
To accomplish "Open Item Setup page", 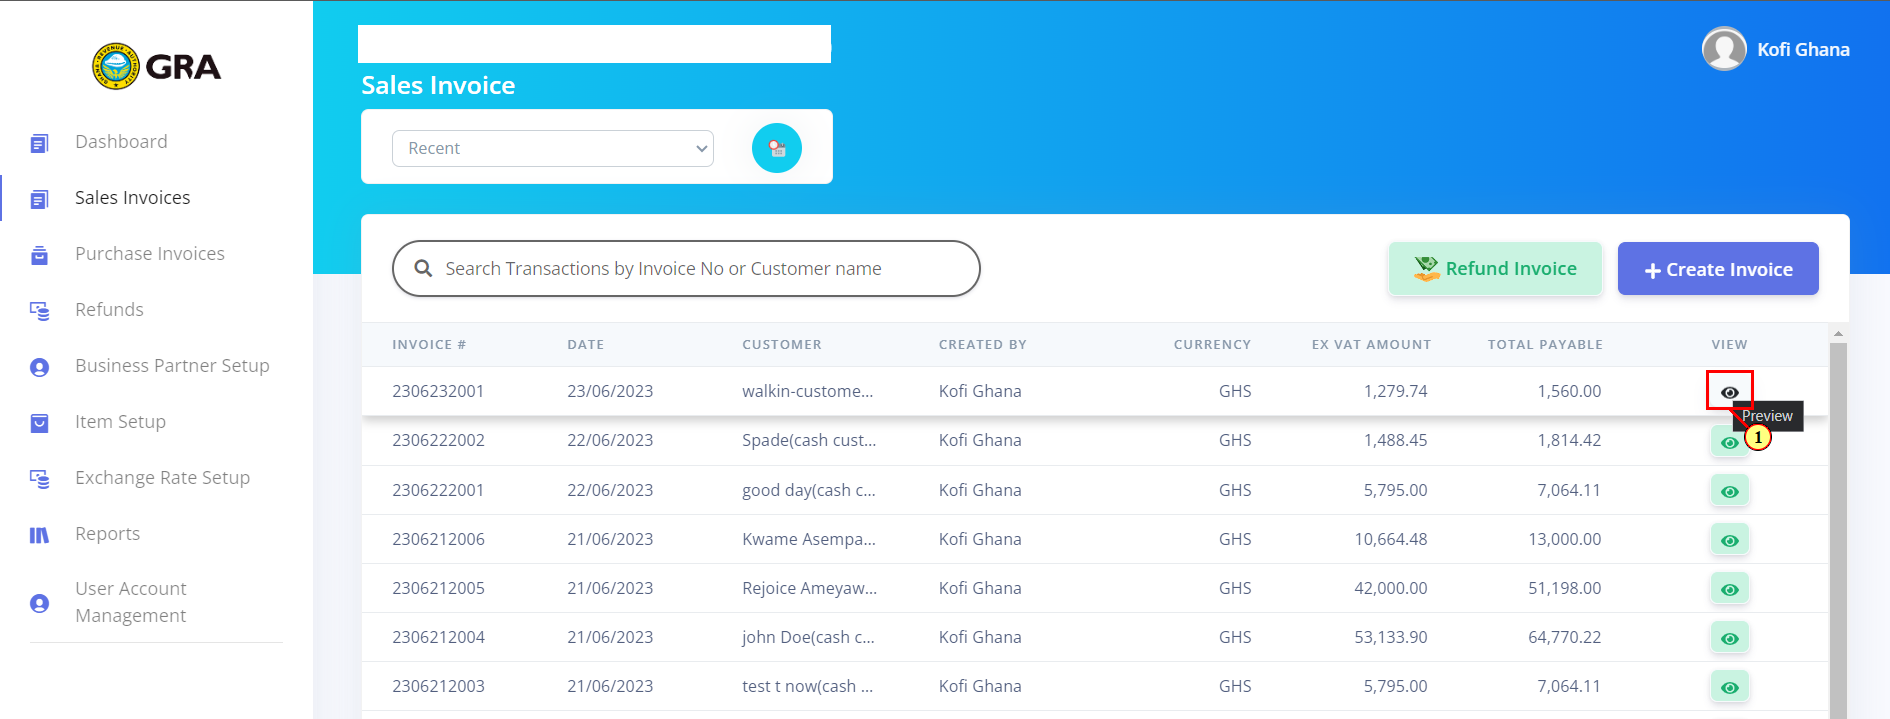I will click(x=120, y=421).
